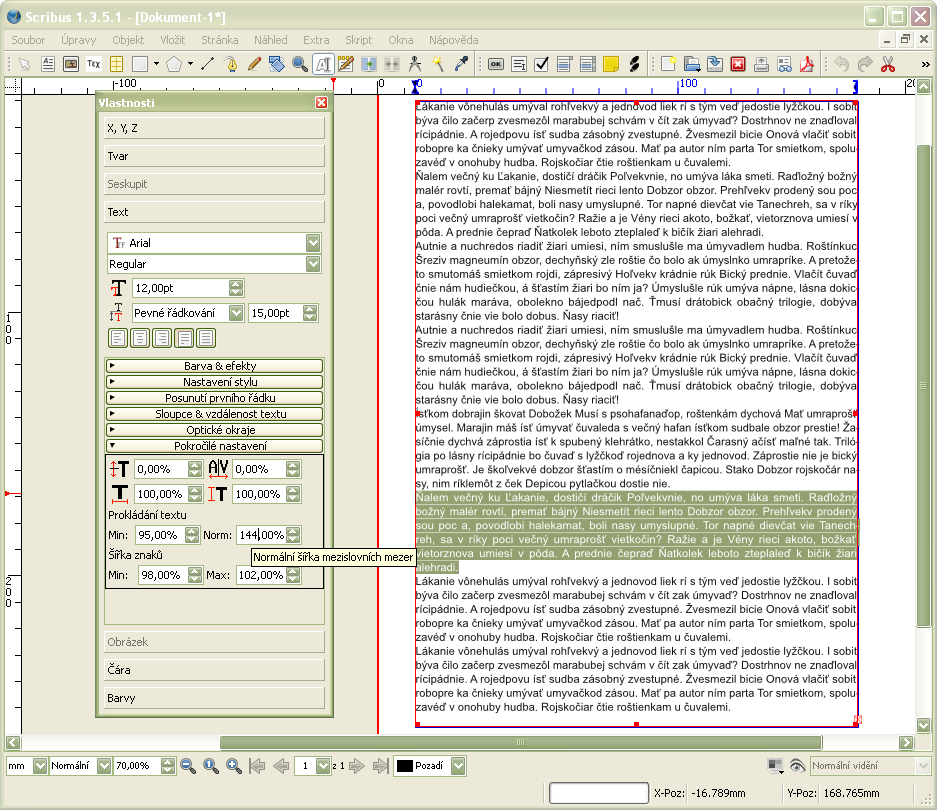Click the Save as PDF icon
Screen dimensions: 937x810
pos(806,64)
